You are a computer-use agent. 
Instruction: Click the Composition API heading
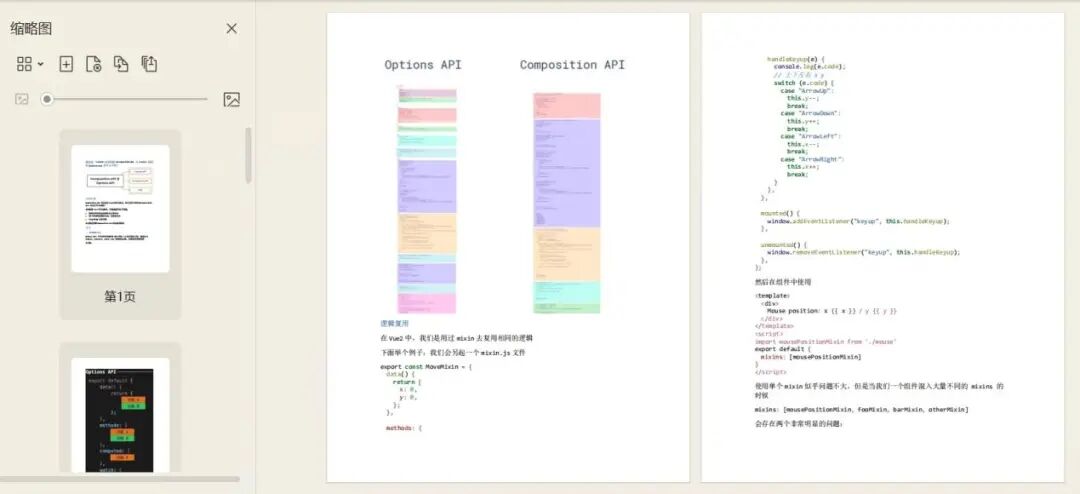572,65
